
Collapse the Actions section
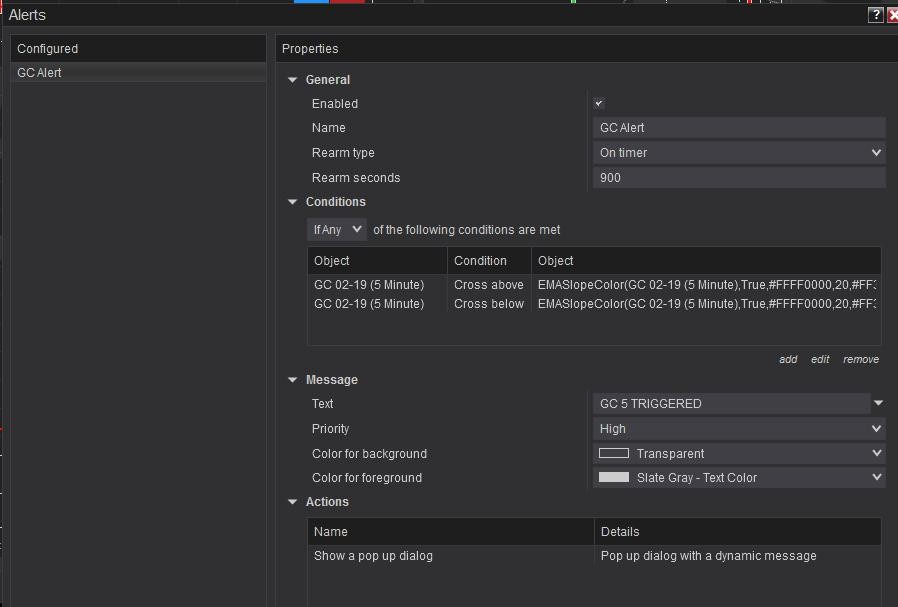[293, 502]
